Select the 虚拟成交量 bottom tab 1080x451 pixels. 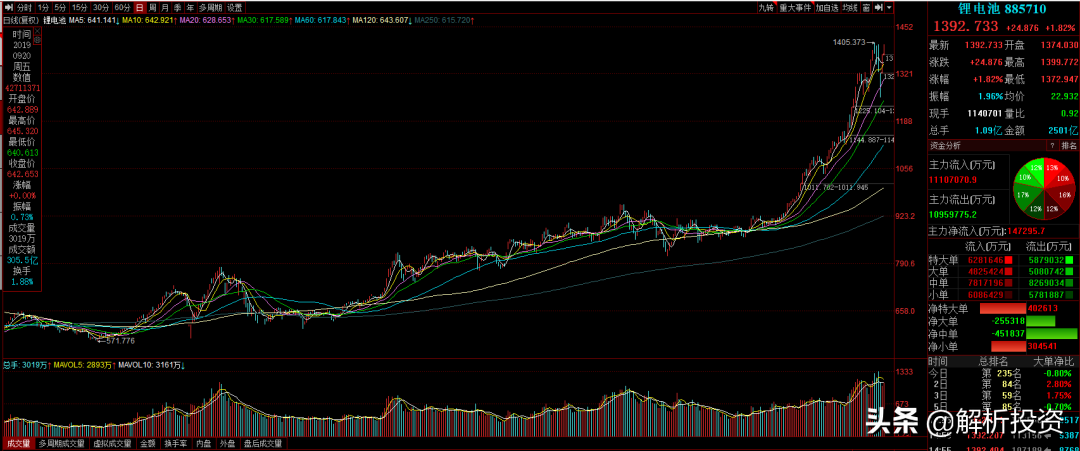[x=110, y=442]
